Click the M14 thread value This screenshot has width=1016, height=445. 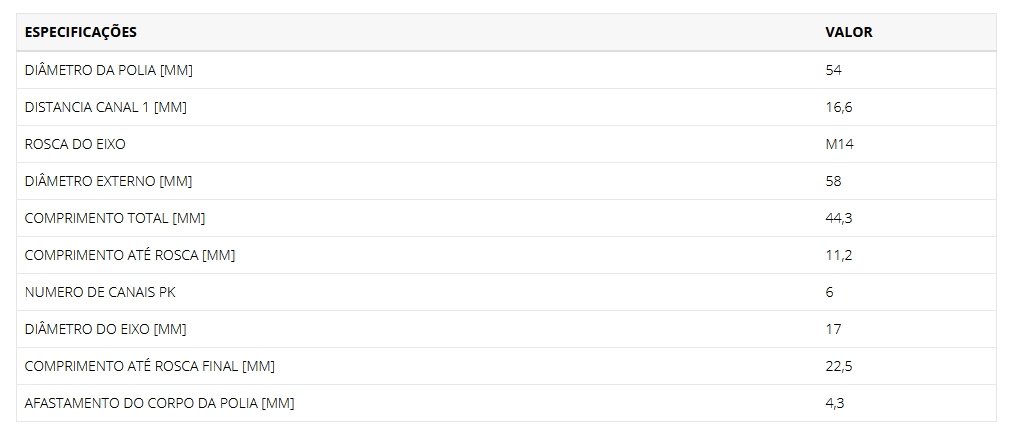pos(839,144)
